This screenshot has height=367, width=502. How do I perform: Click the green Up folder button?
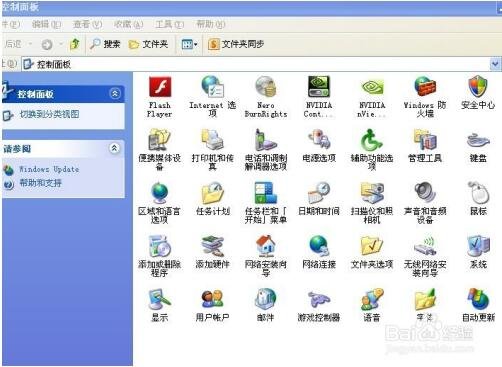pos(75,44)
